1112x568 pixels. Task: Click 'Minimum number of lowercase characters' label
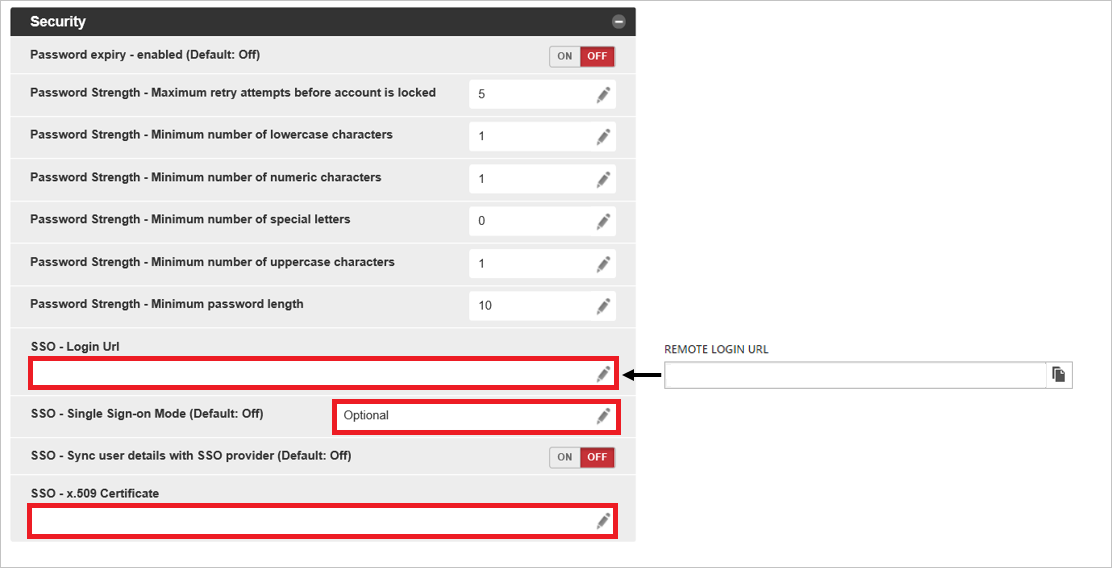click(x=211, y=134)
